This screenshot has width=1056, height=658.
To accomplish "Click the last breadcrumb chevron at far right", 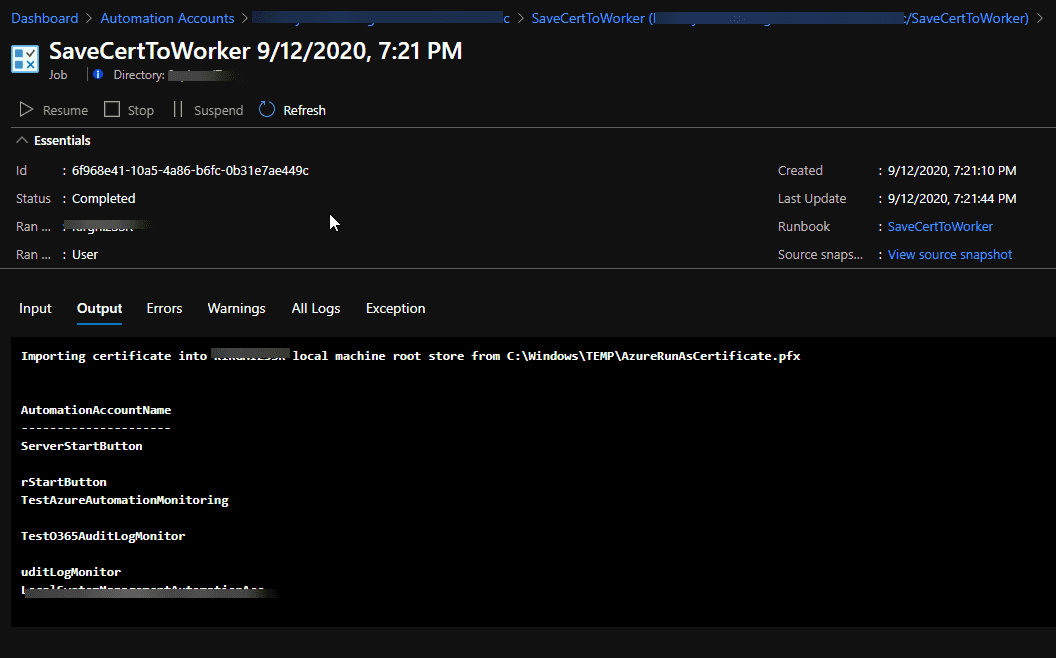I will [x=1040, y=18].
